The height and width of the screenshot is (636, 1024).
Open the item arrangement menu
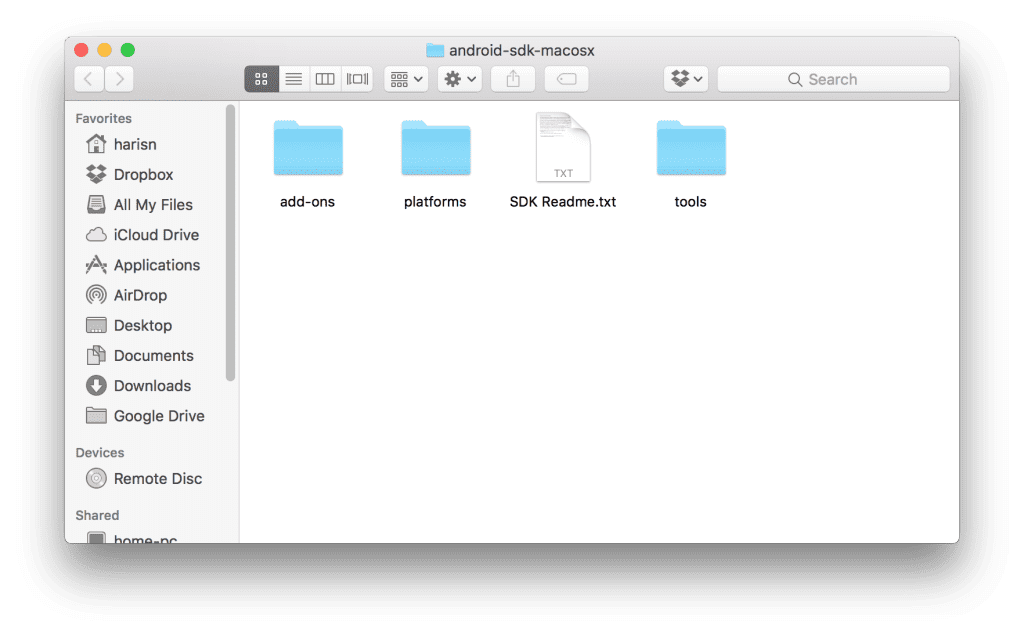point(405,78)
